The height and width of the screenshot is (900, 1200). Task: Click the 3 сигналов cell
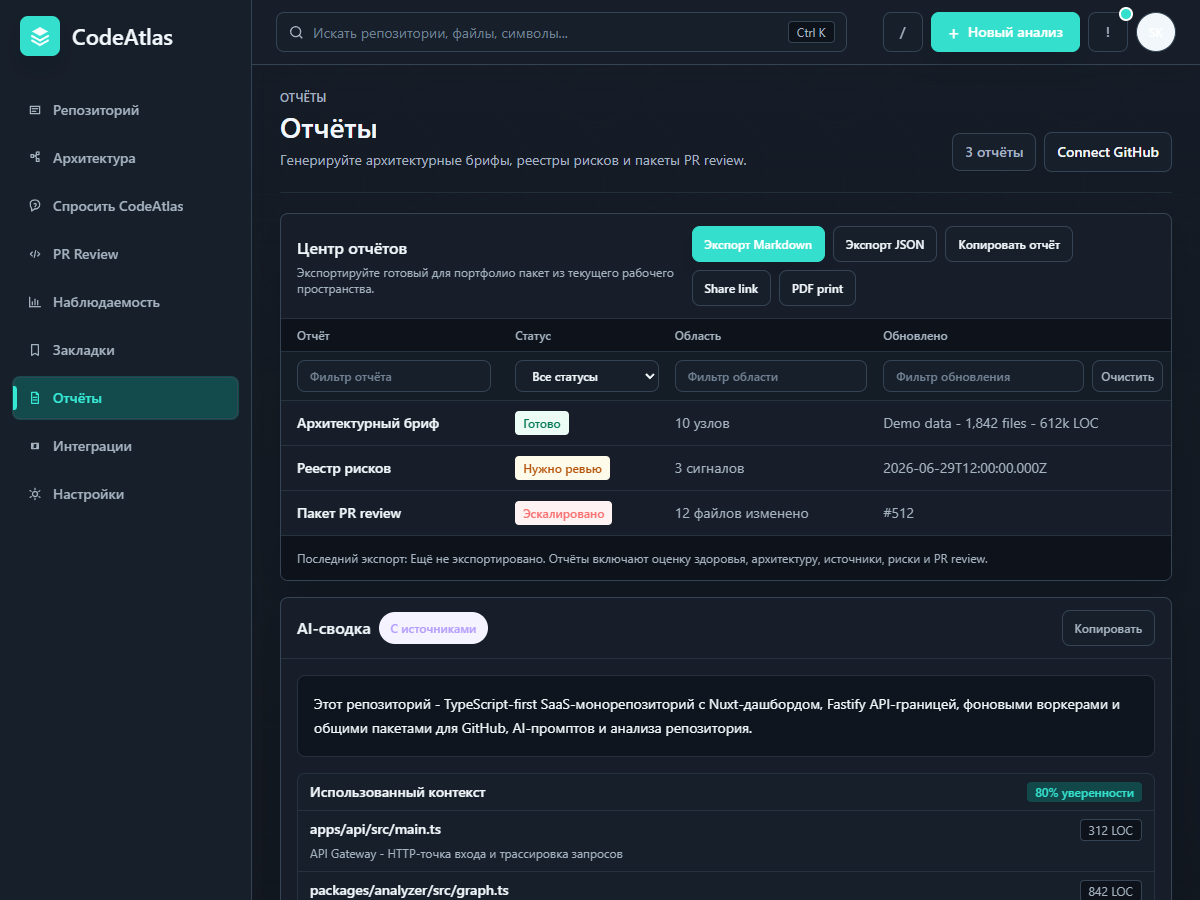(x=709, y=468)
